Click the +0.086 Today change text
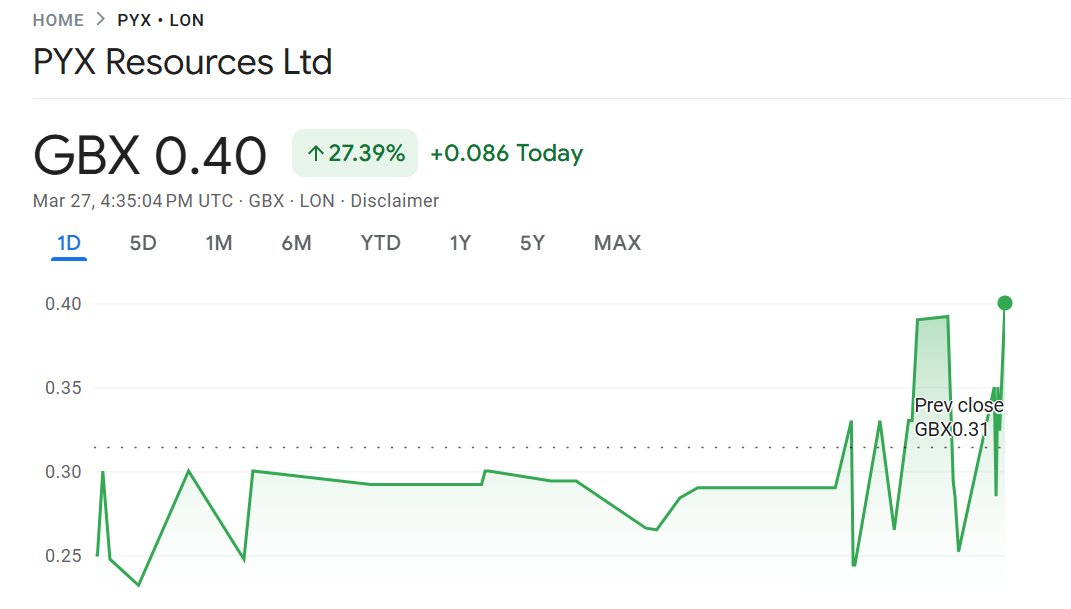Screen dimensions: 1071x609 [506, 154]
